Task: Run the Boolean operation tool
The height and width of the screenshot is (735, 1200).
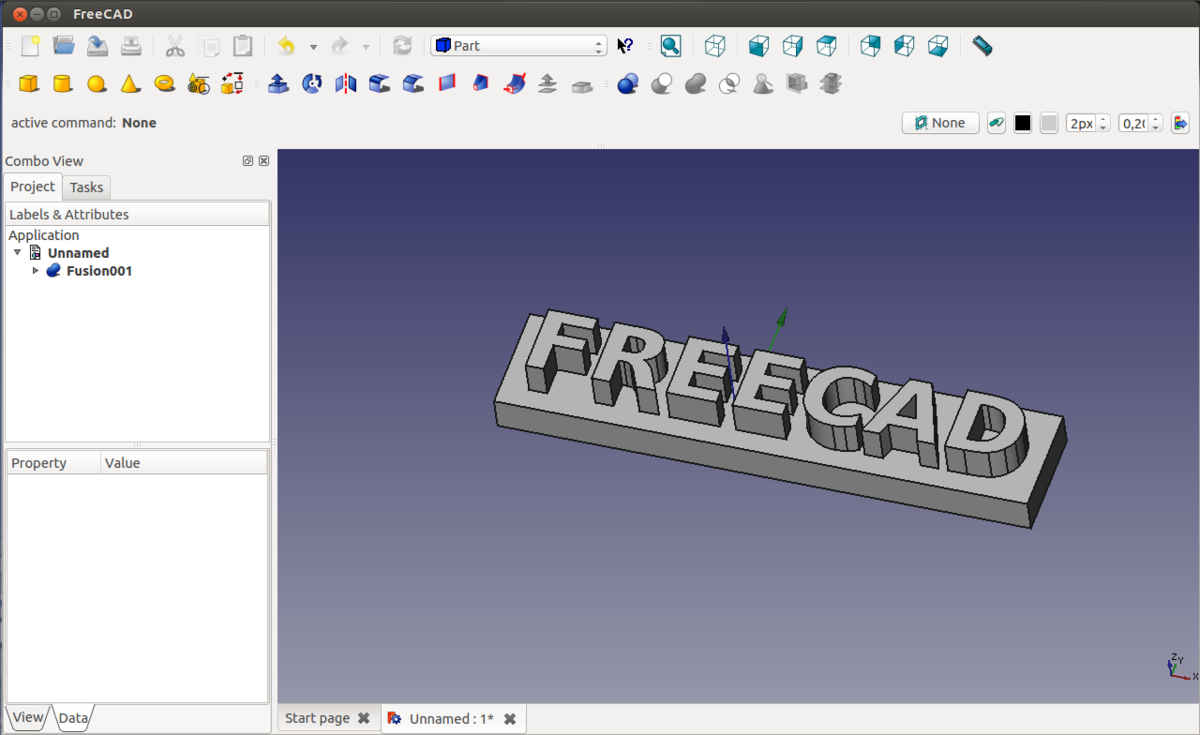Action: 628,84
